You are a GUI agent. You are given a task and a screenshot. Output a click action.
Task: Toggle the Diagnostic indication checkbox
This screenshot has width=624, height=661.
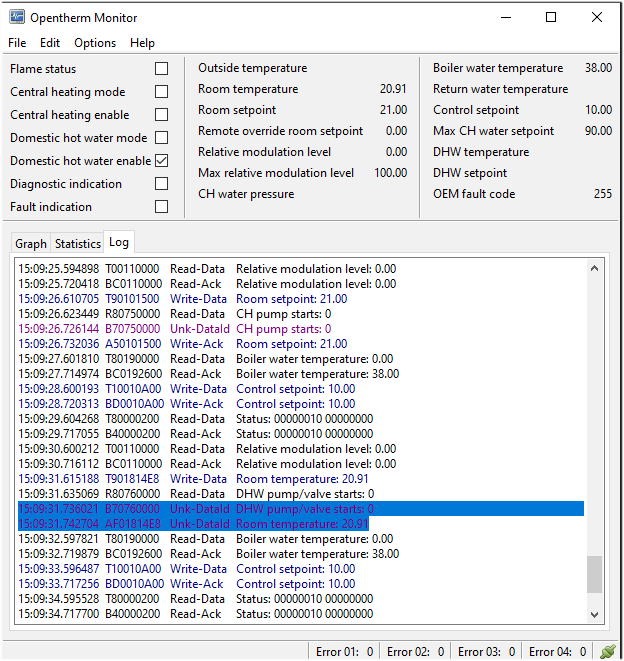[x=161, y=184]
